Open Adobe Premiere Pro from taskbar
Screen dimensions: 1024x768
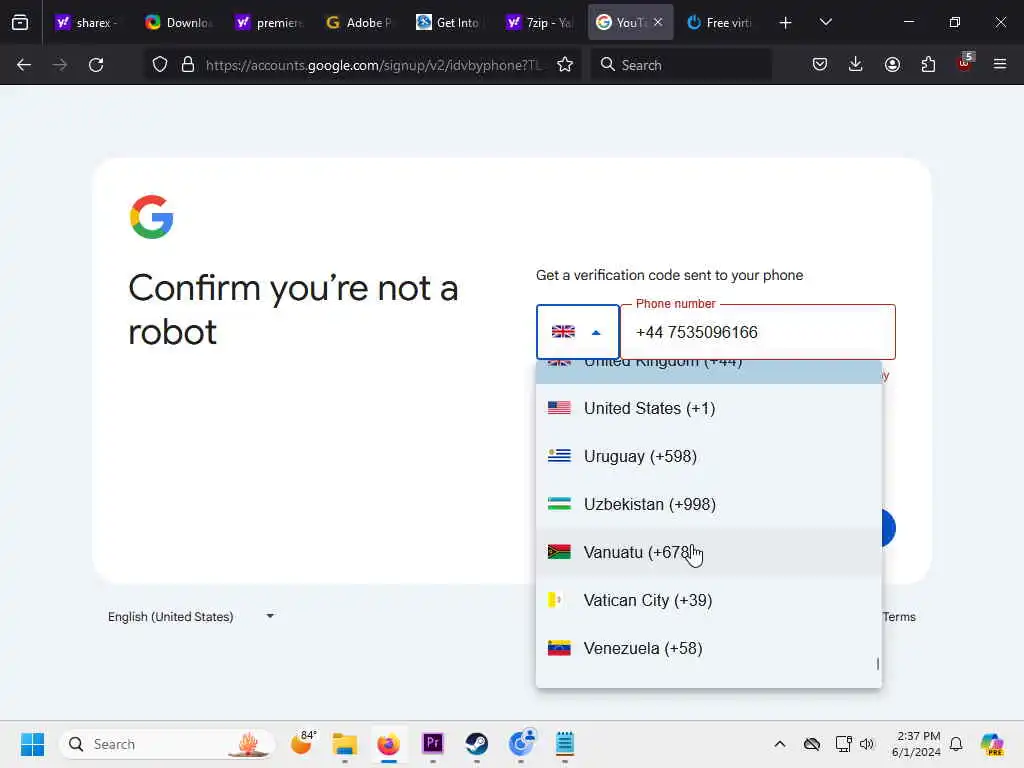pyautogui.click(x=432, y=744)
